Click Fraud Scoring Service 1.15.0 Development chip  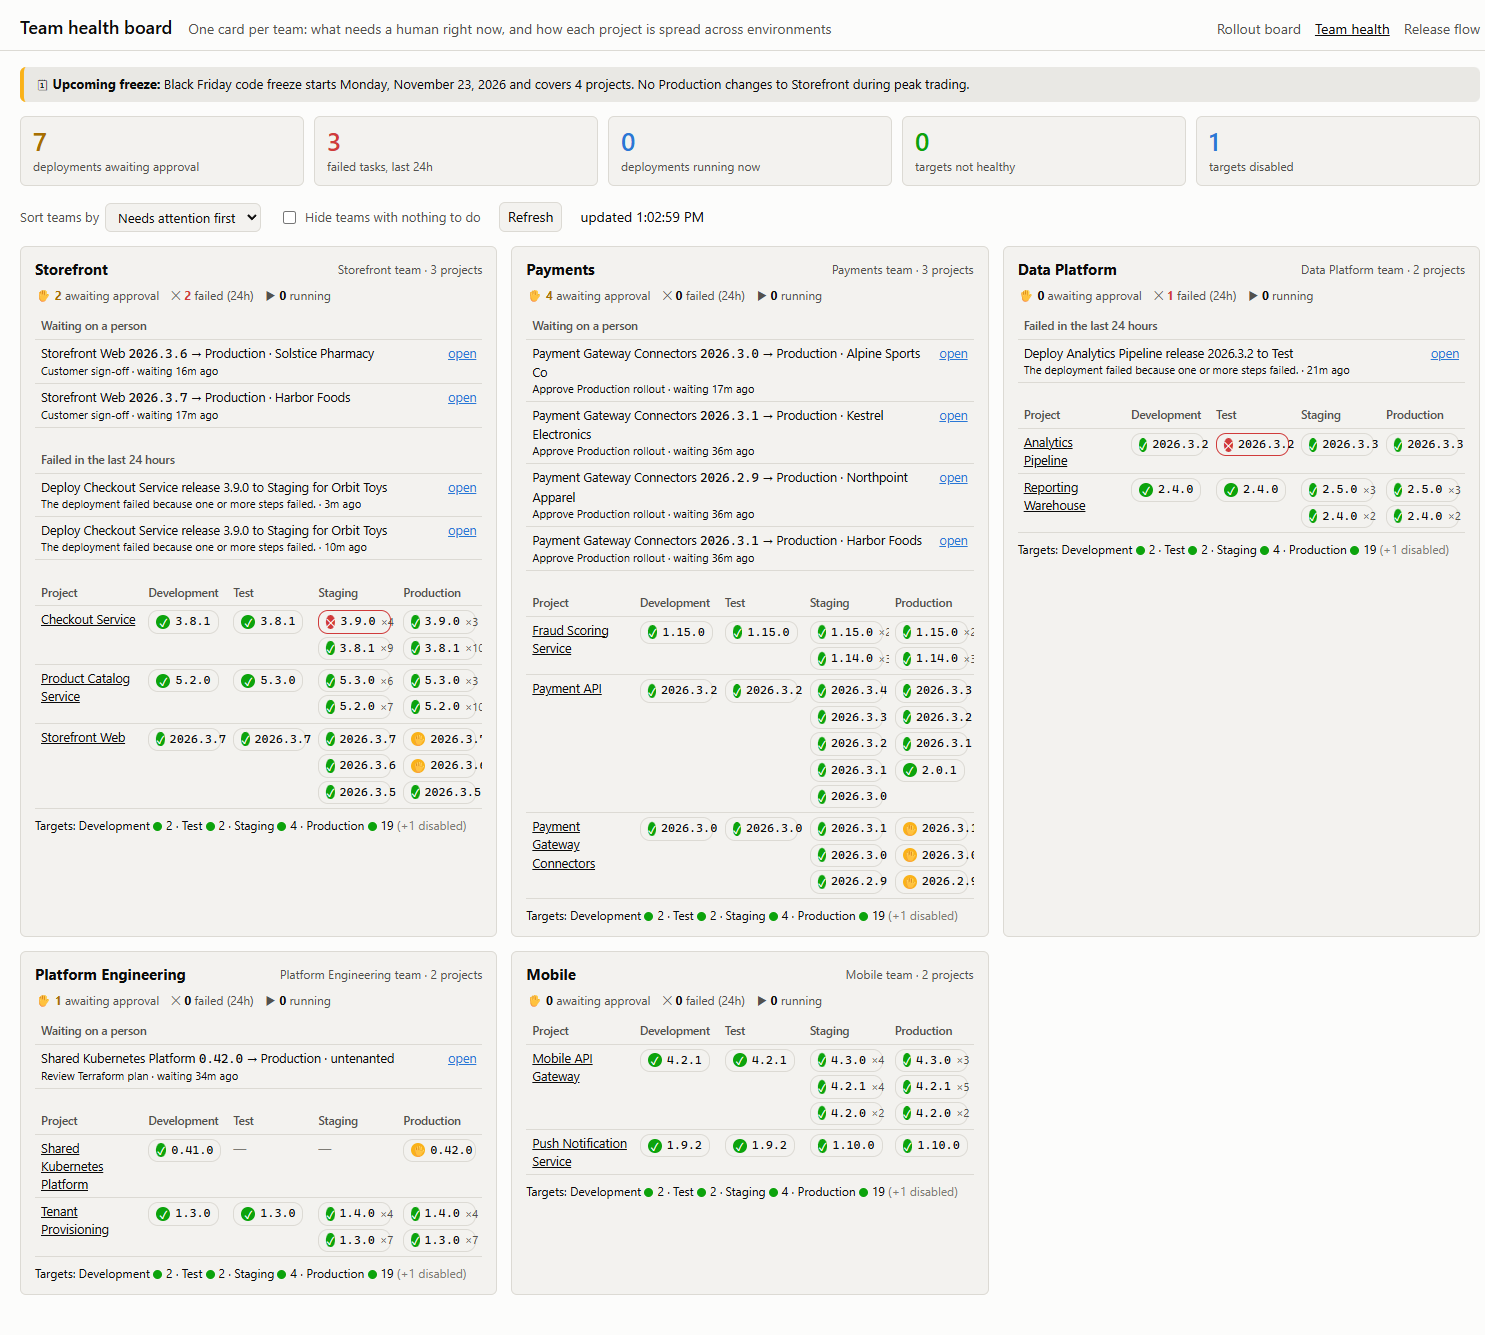(x=675, y=633)
